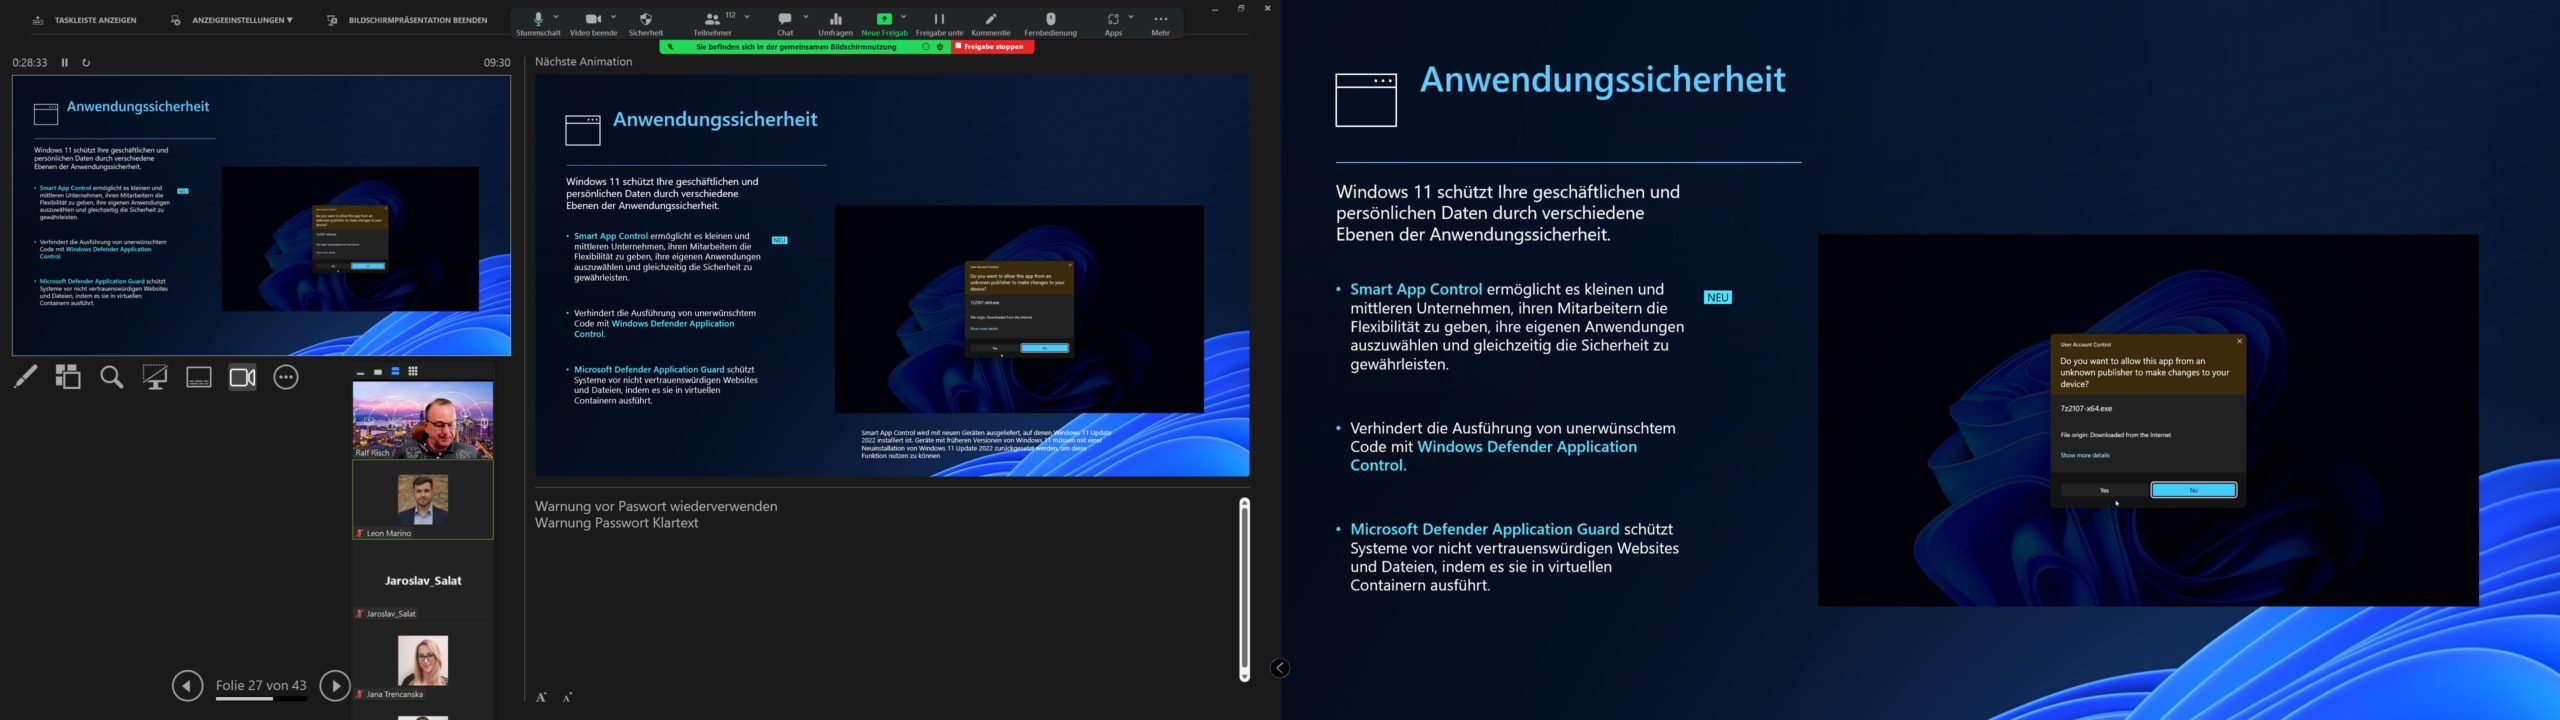The image size is (2560, 720).
Task: Open Anzeigeeinstellungen dropdown
Action: pos(231,20)
